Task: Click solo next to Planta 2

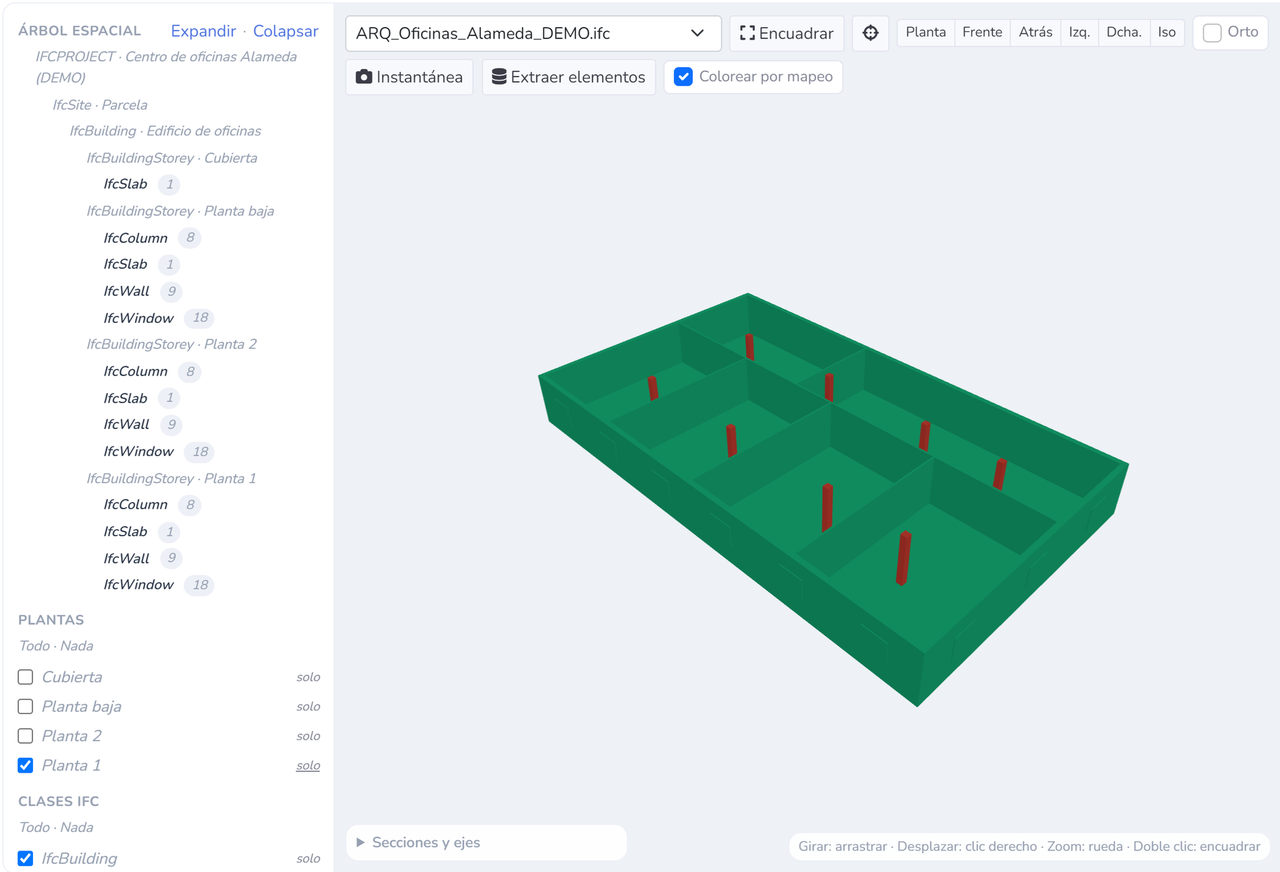Action: (308, 736)
